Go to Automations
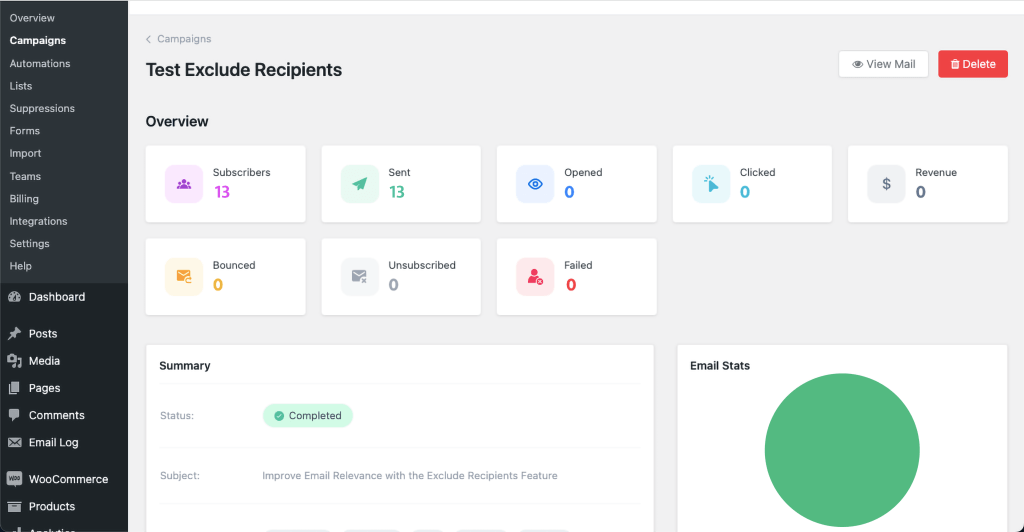The width and height of the screenshot is (1024, 532). (40, 63)
